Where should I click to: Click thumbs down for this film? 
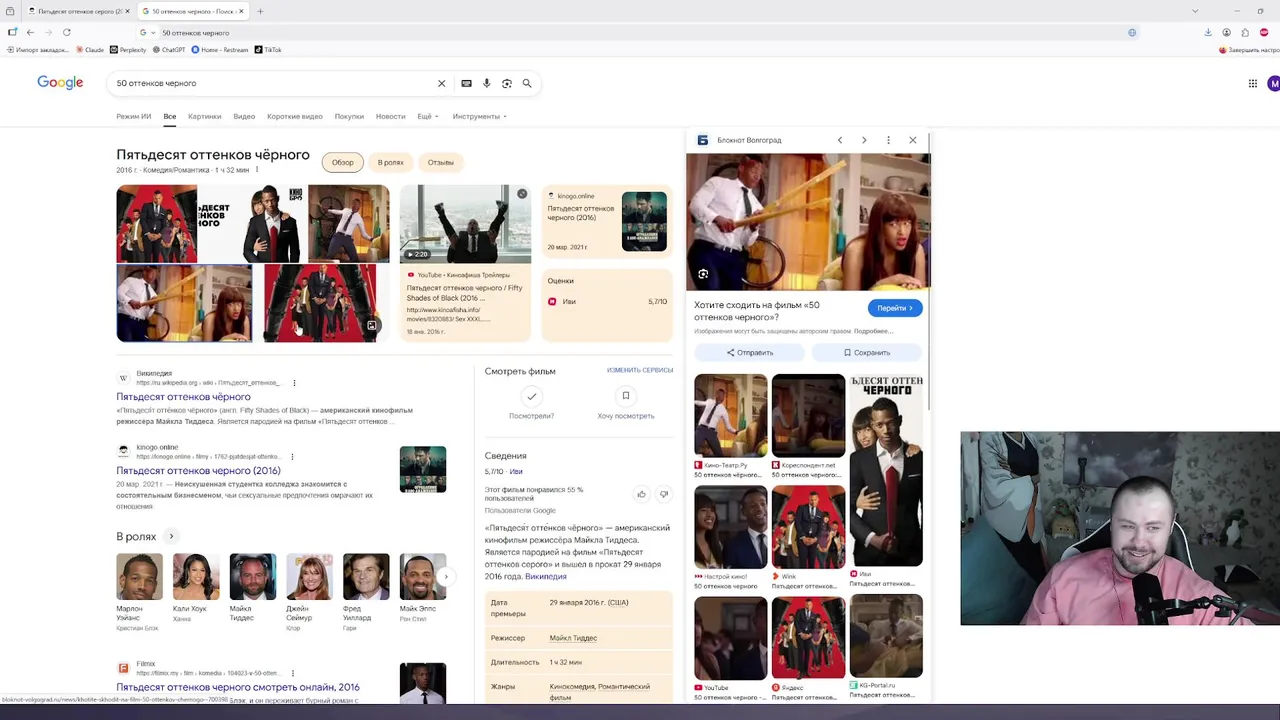tap(663, 494)
